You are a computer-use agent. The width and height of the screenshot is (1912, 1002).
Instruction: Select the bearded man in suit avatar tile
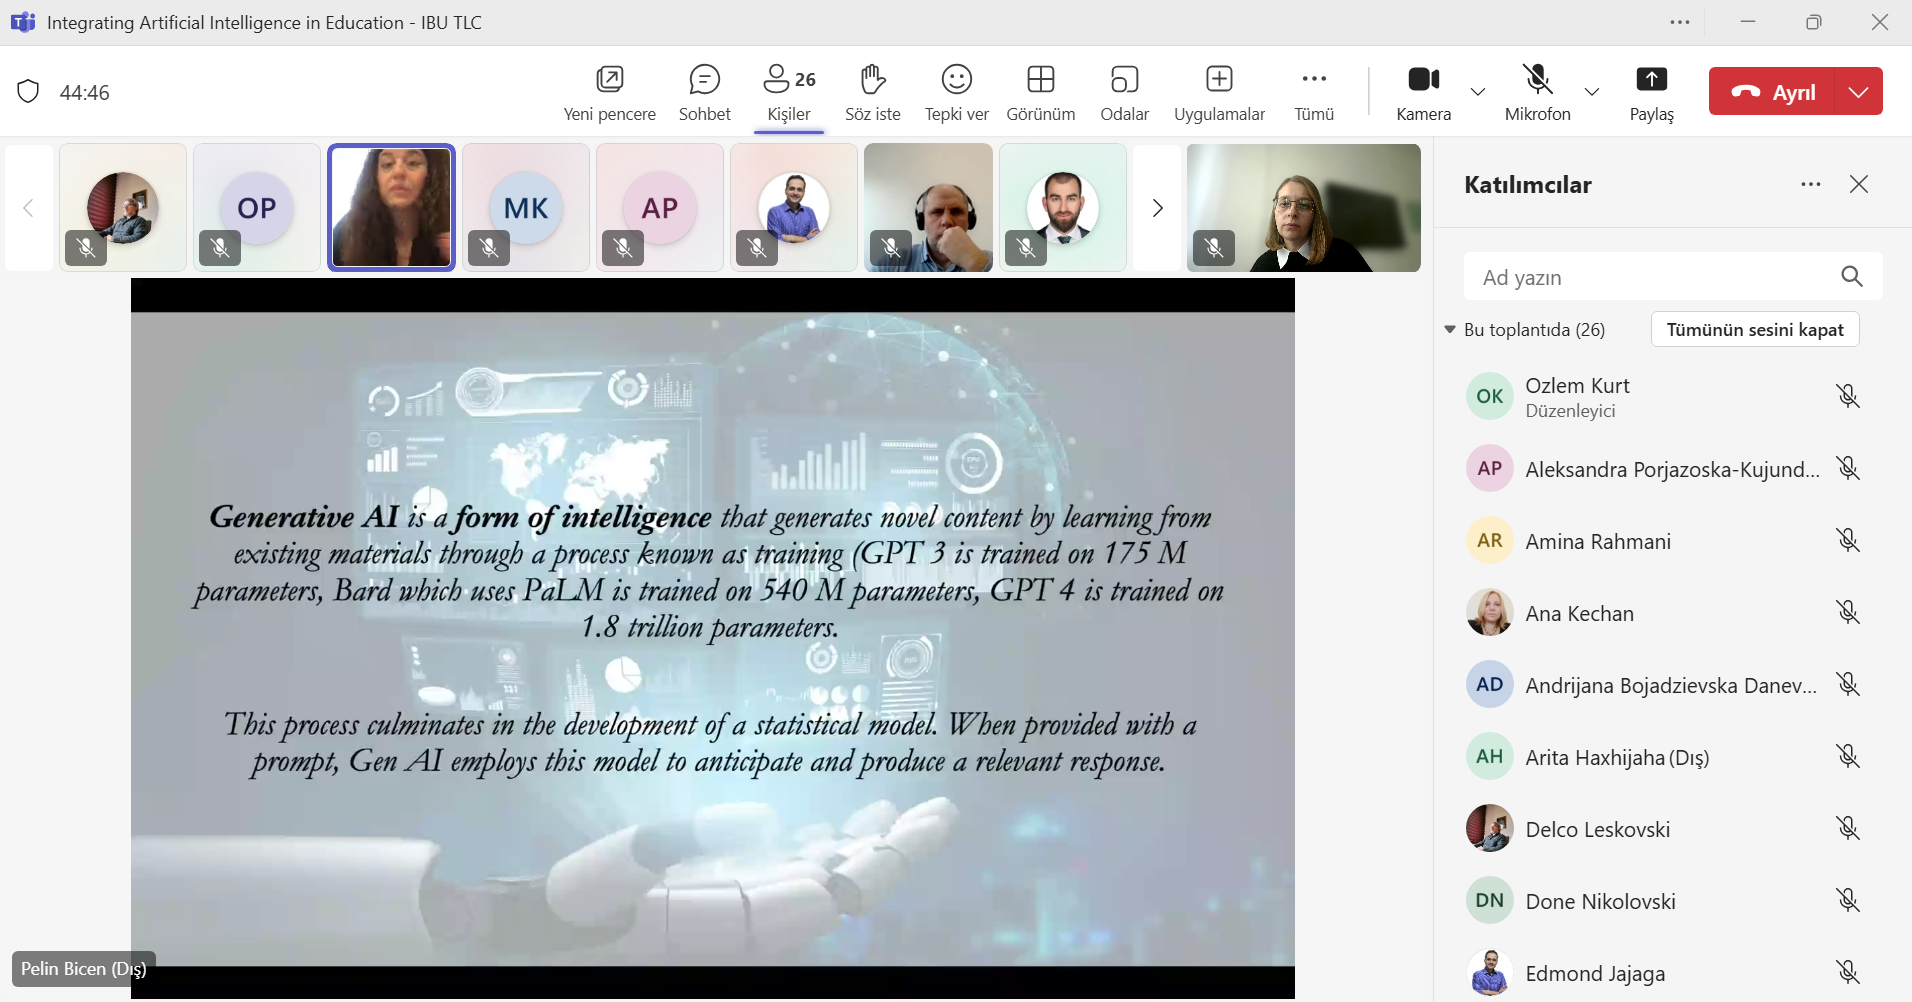point(1062,208)
